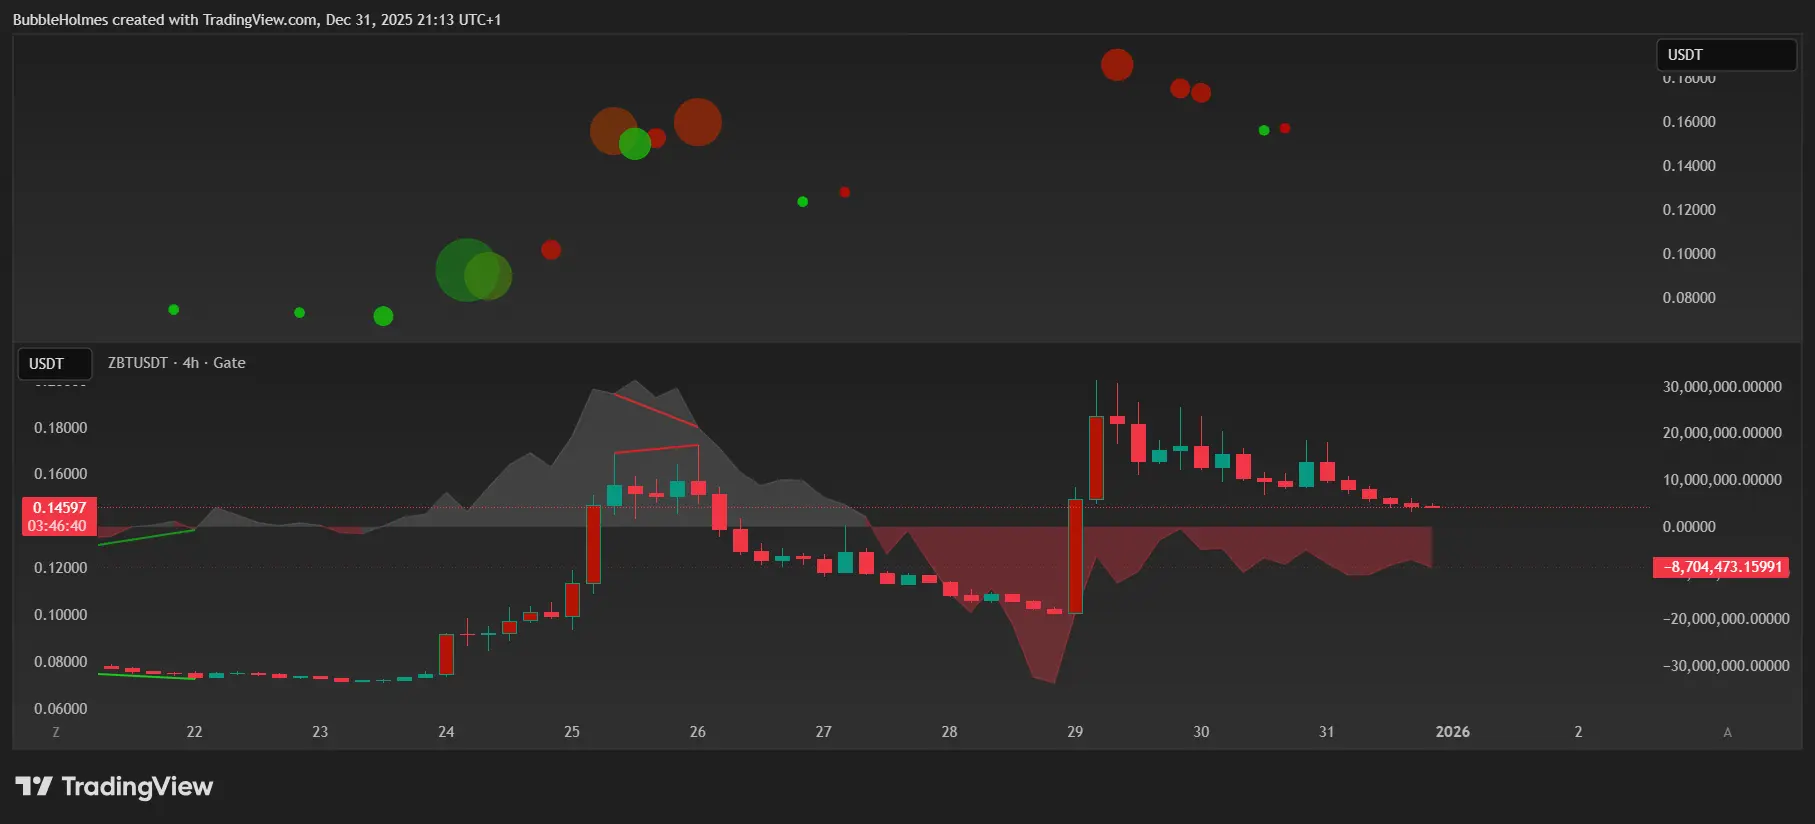Open the USDT currency selector in the upper pane
Screen dimensions: 1815x824
(x=1726, y=55)
